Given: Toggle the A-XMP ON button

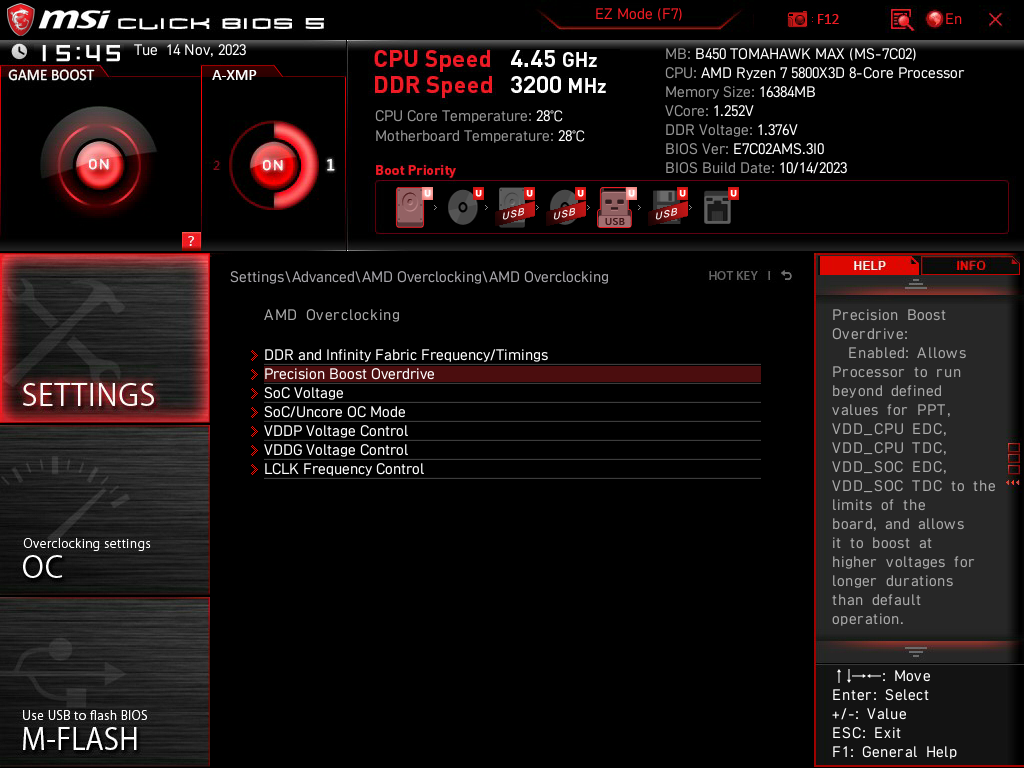Looking at the screenshot, I should click(273, 165).
